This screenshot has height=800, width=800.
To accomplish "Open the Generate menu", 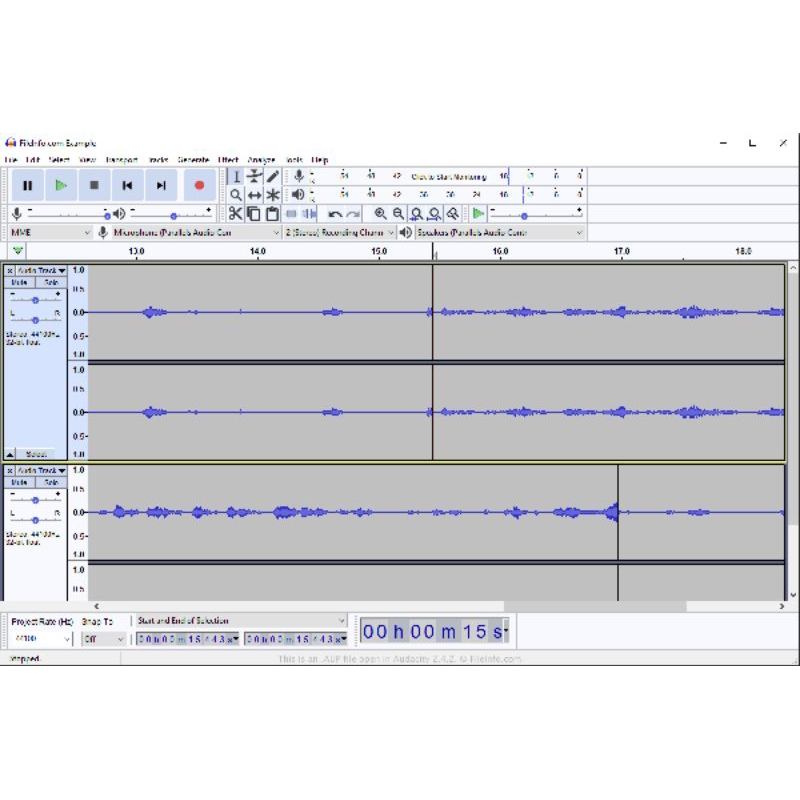I will [x=193, y=160].
